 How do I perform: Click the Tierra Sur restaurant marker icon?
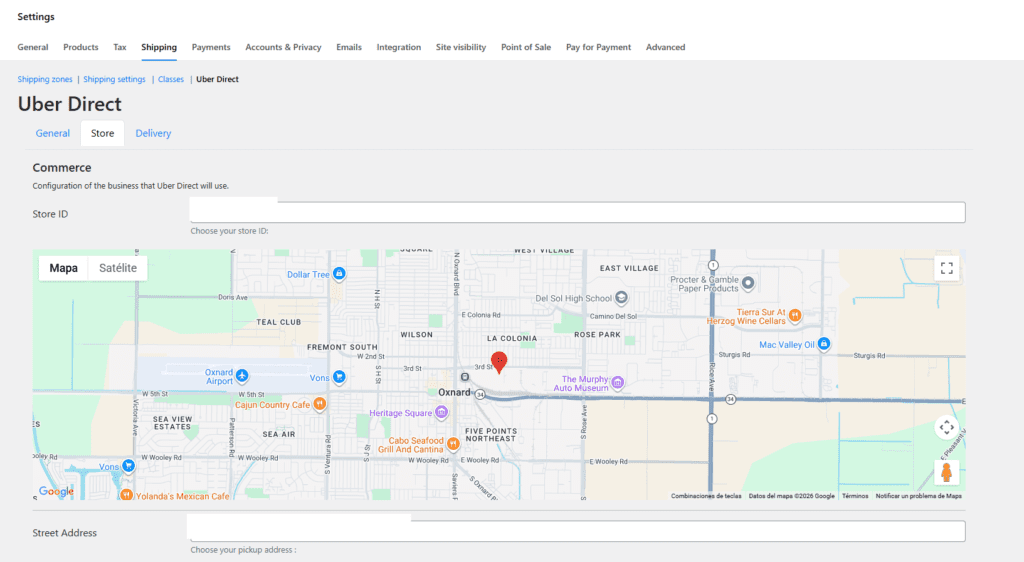pyautogui.click(x=795, y=315)
